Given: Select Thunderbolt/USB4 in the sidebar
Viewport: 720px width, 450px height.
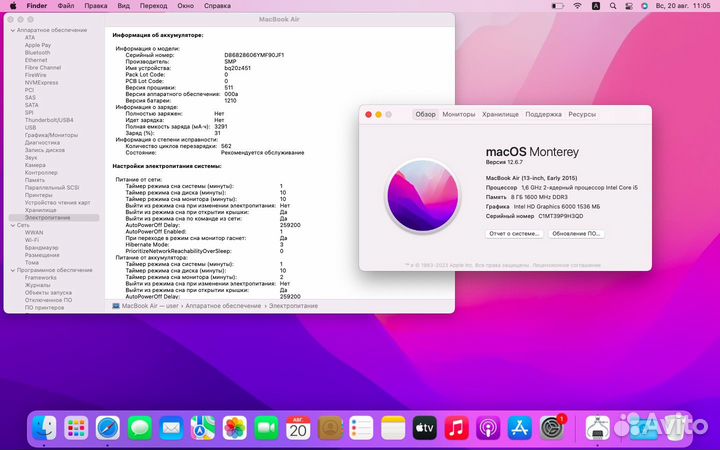Looking at the screenshot, I should click(x=49, y=120).
